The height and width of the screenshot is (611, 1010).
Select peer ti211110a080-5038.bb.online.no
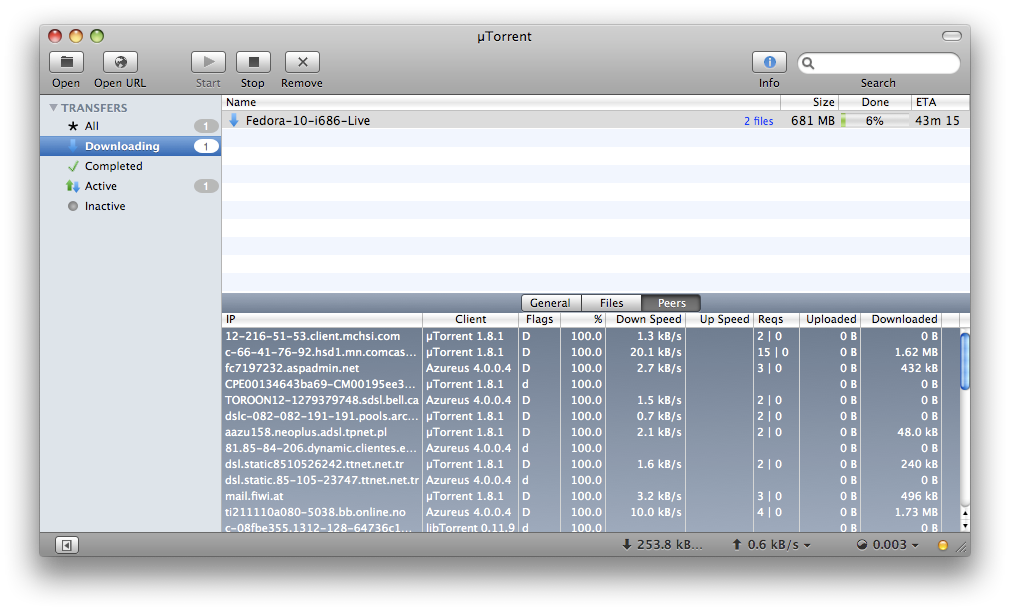point(315,512)
